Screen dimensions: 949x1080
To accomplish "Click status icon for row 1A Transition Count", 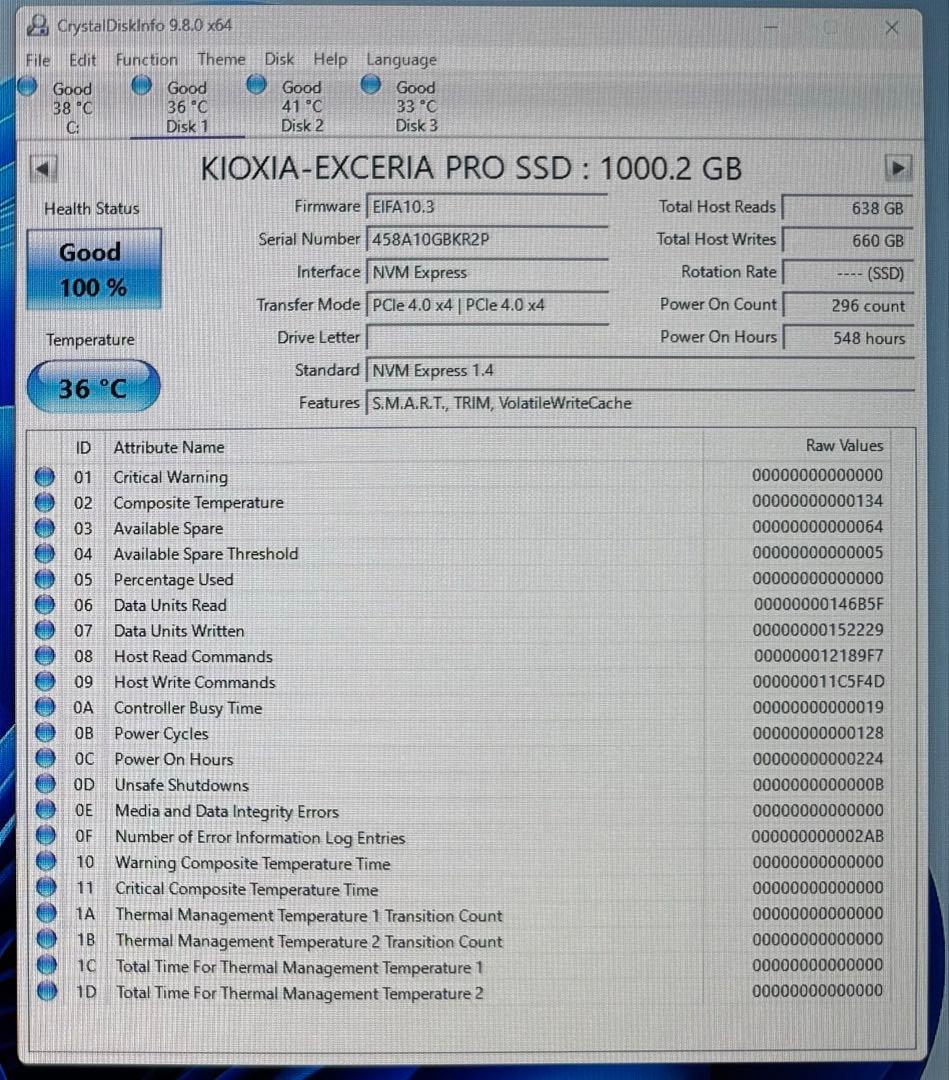I will [x=46, y=913].
